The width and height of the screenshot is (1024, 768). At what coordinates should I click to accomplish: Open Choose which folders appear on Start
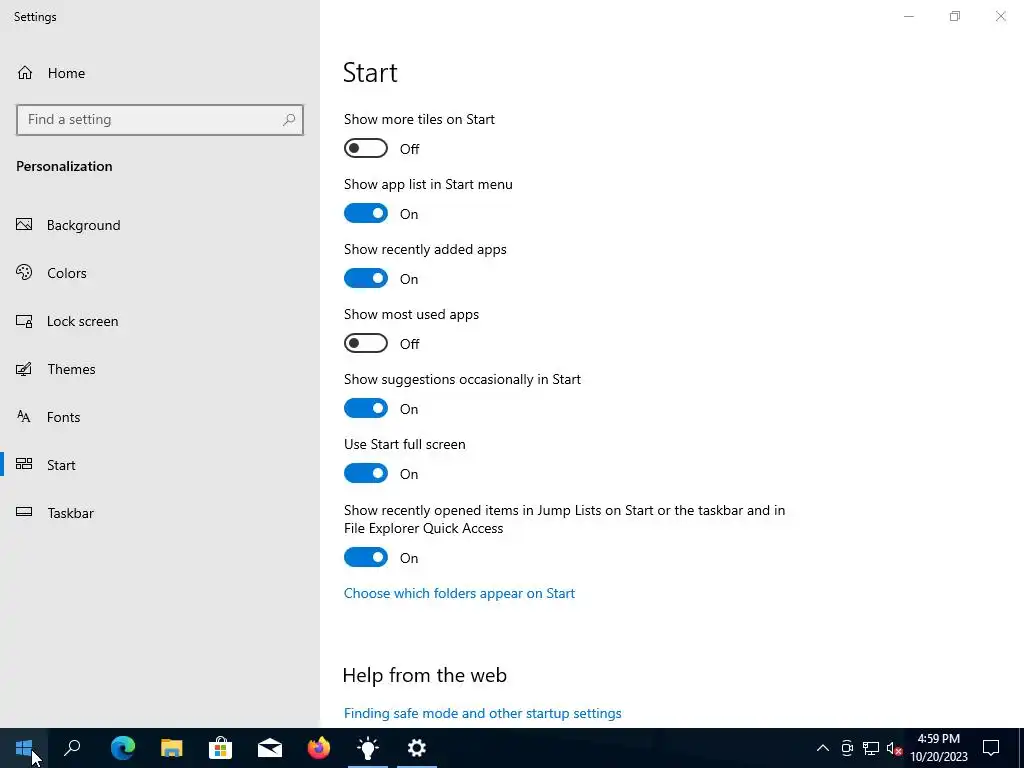tap(459, 593)
